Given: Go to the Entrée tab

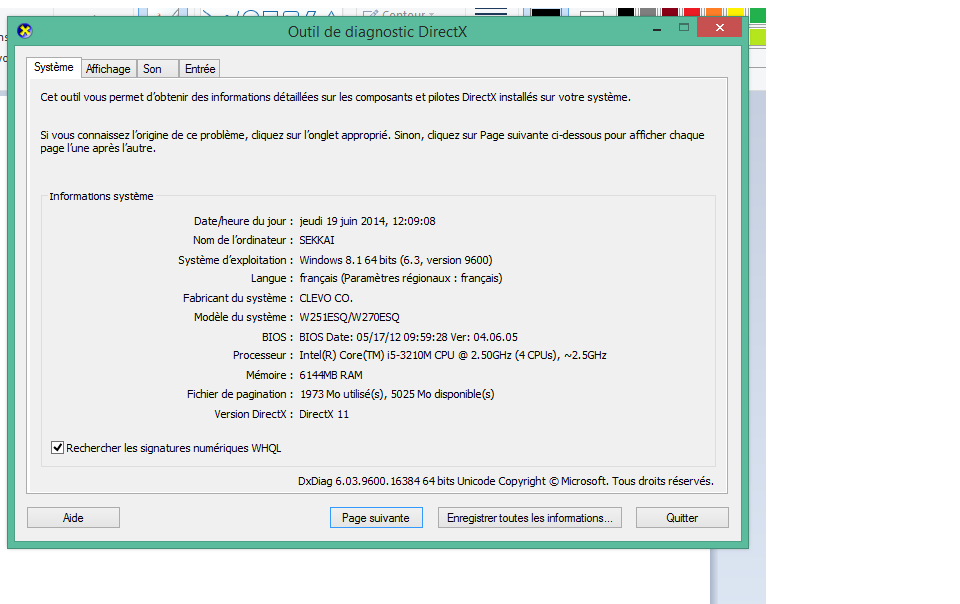Looking at the screenshot, I should [200, 69].
